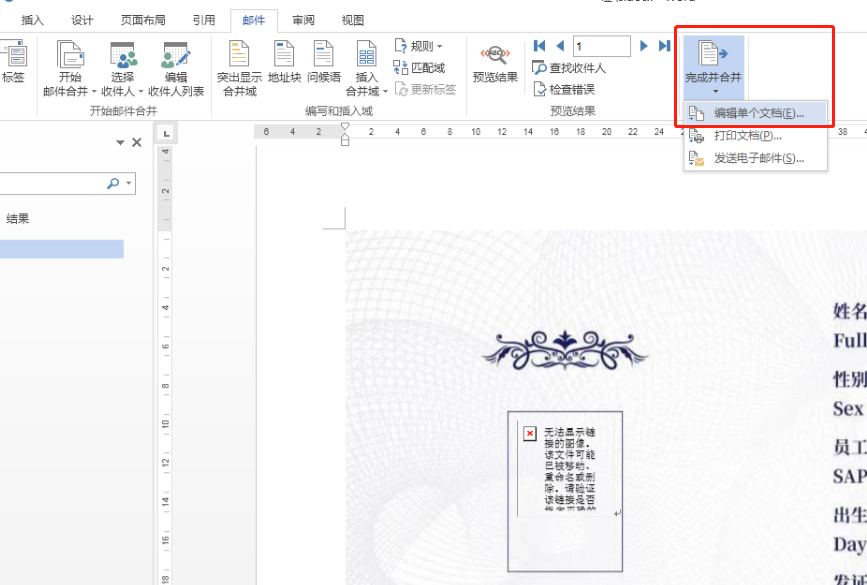The height and width of the screenshot is (585, 867).
Task: Click the decorative floral ornament image
Action: (x=565, y=350)
